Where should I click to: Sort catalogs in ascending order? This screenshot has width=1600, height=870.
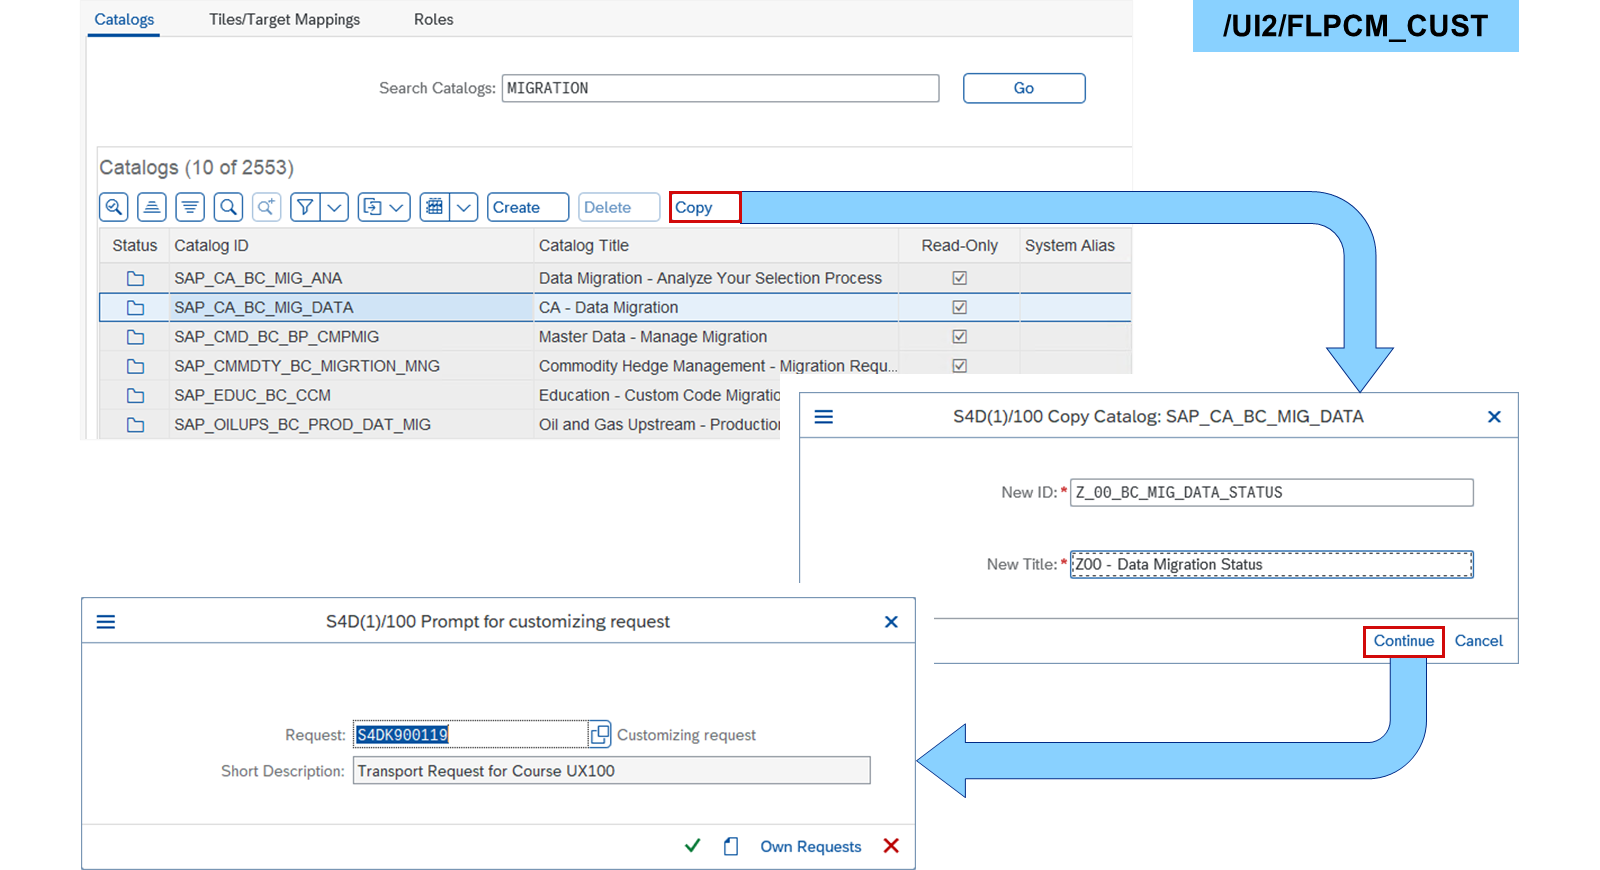pos(152,207)
